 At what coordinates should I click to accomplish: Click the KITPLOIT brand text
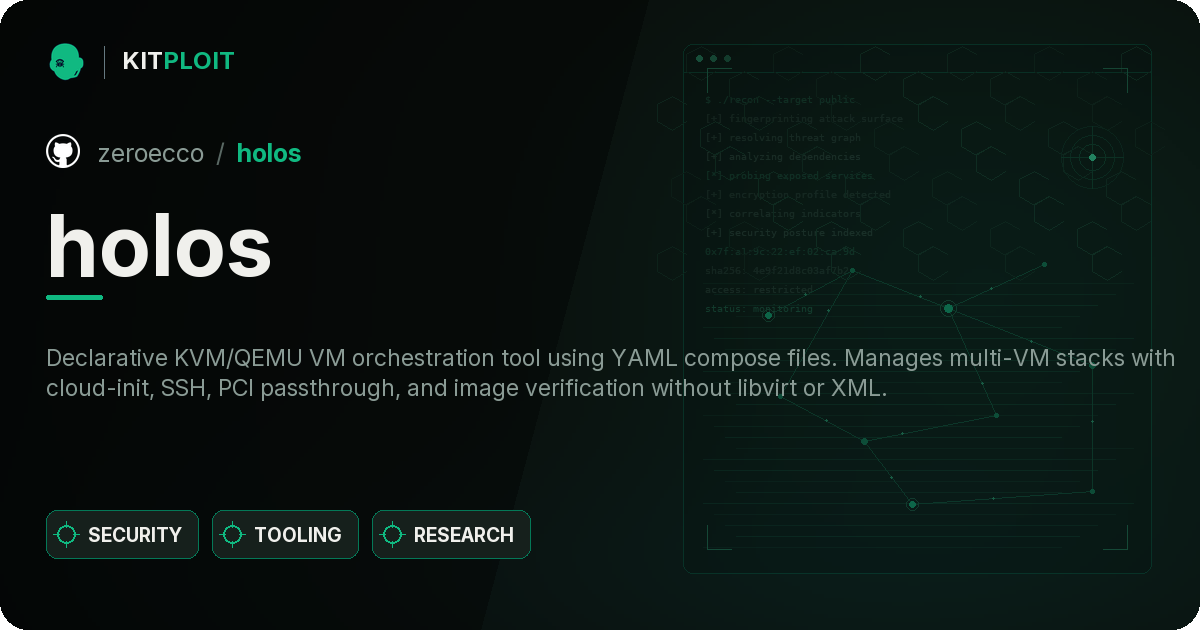178,61
